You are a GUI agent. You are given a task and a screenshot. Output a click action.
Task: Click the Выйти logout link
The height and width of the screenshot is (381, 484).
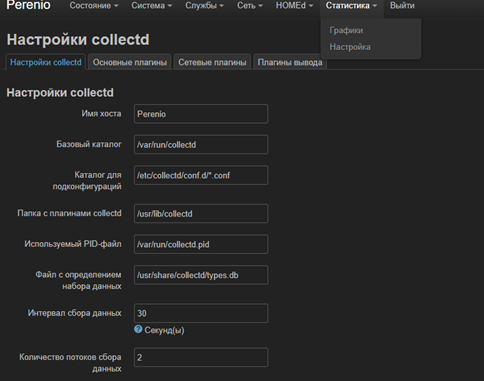402,6
